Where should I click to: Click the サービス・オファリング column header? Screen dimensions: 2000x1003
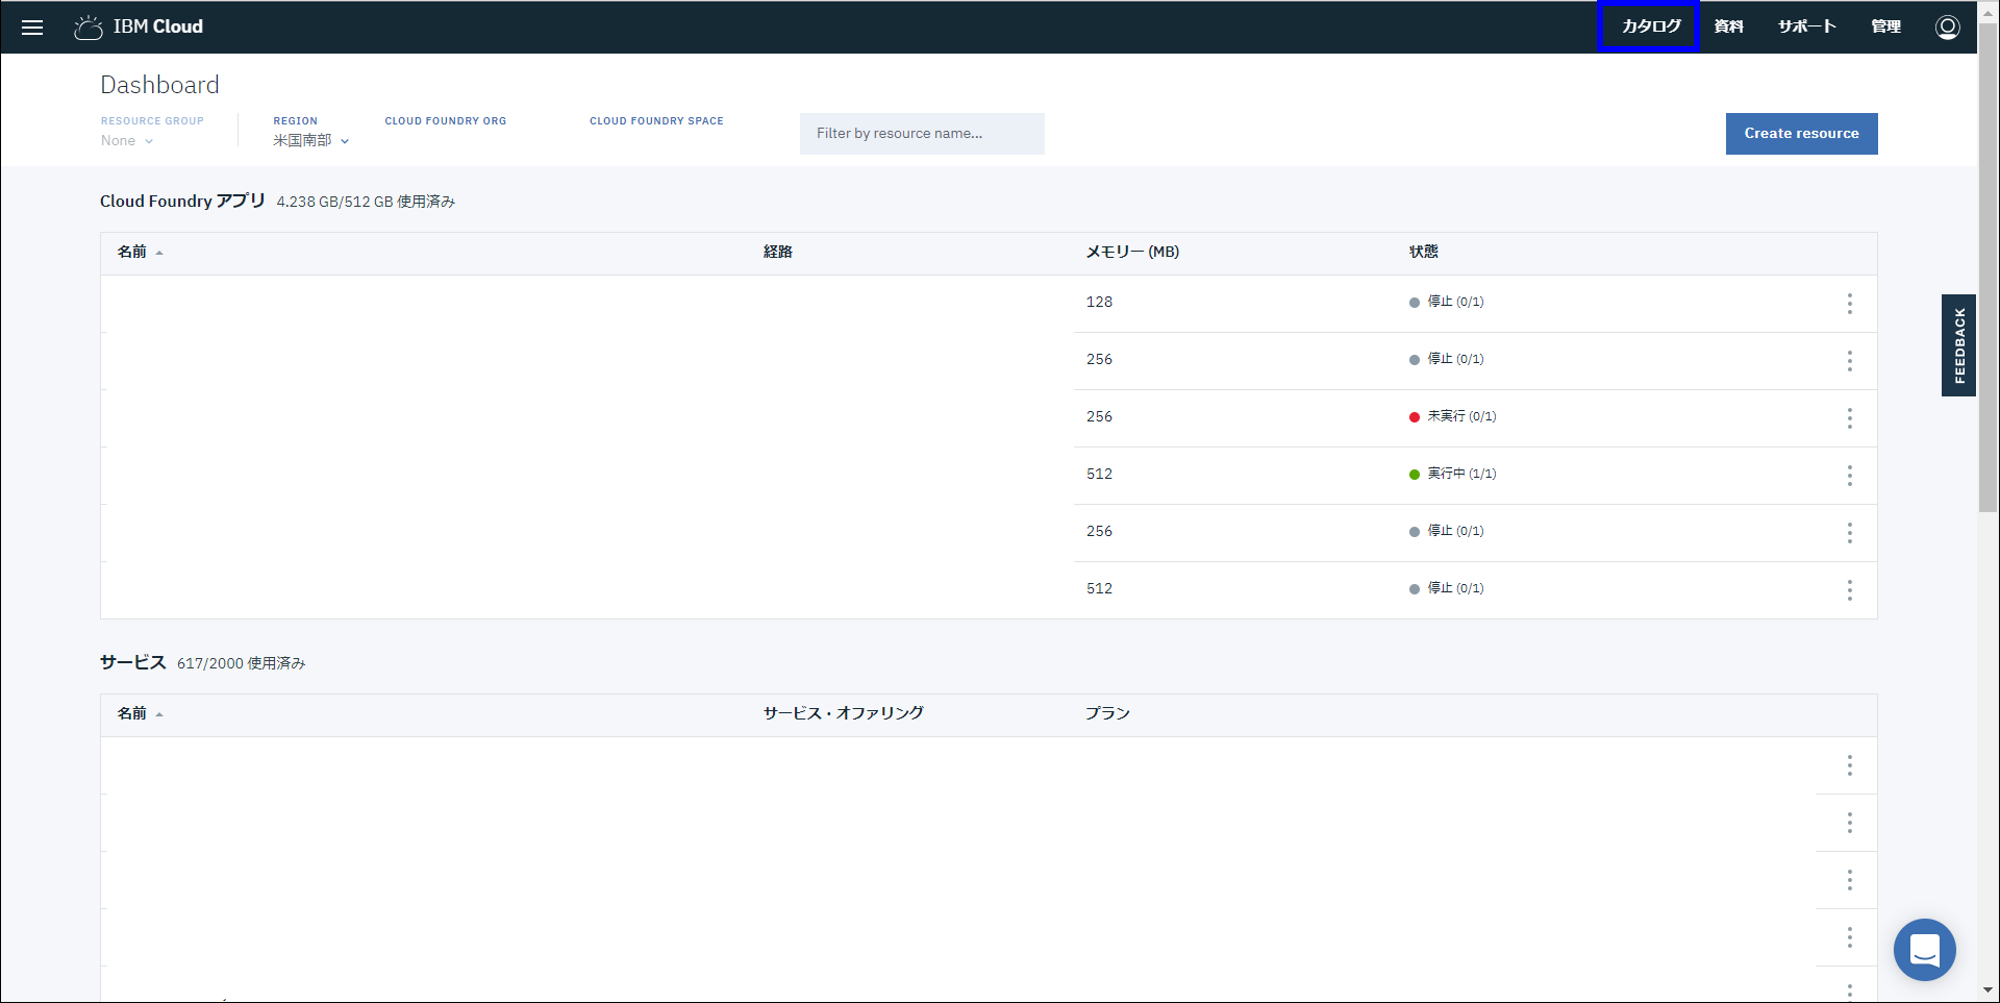click(x=843, y=713)
